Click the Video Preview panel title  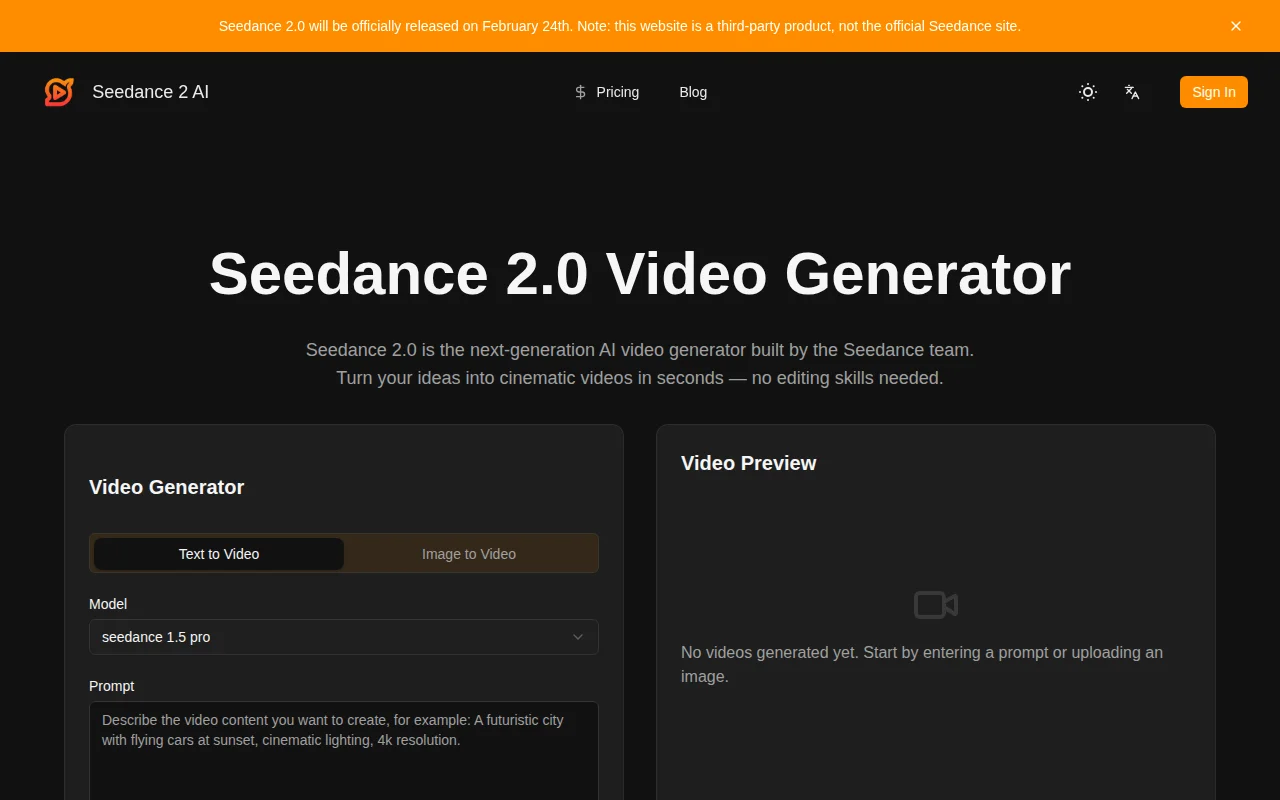(749, 463)
